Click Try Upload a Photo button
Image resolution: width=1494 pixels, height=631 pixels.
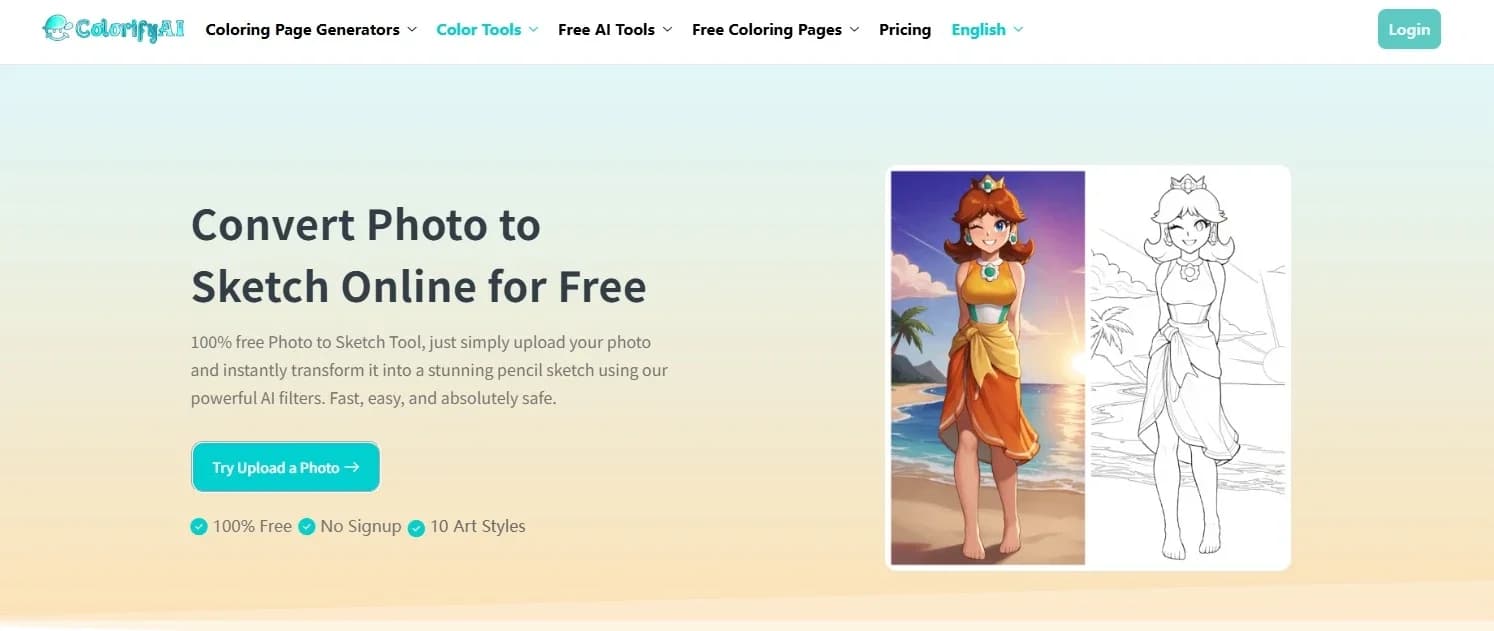286,467
